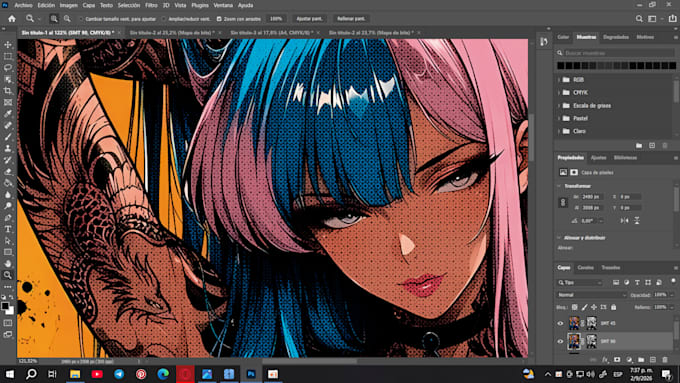
Task: Toggle 'Zoom con arrastre' checkbox
Action: click(x=219, y=19)
